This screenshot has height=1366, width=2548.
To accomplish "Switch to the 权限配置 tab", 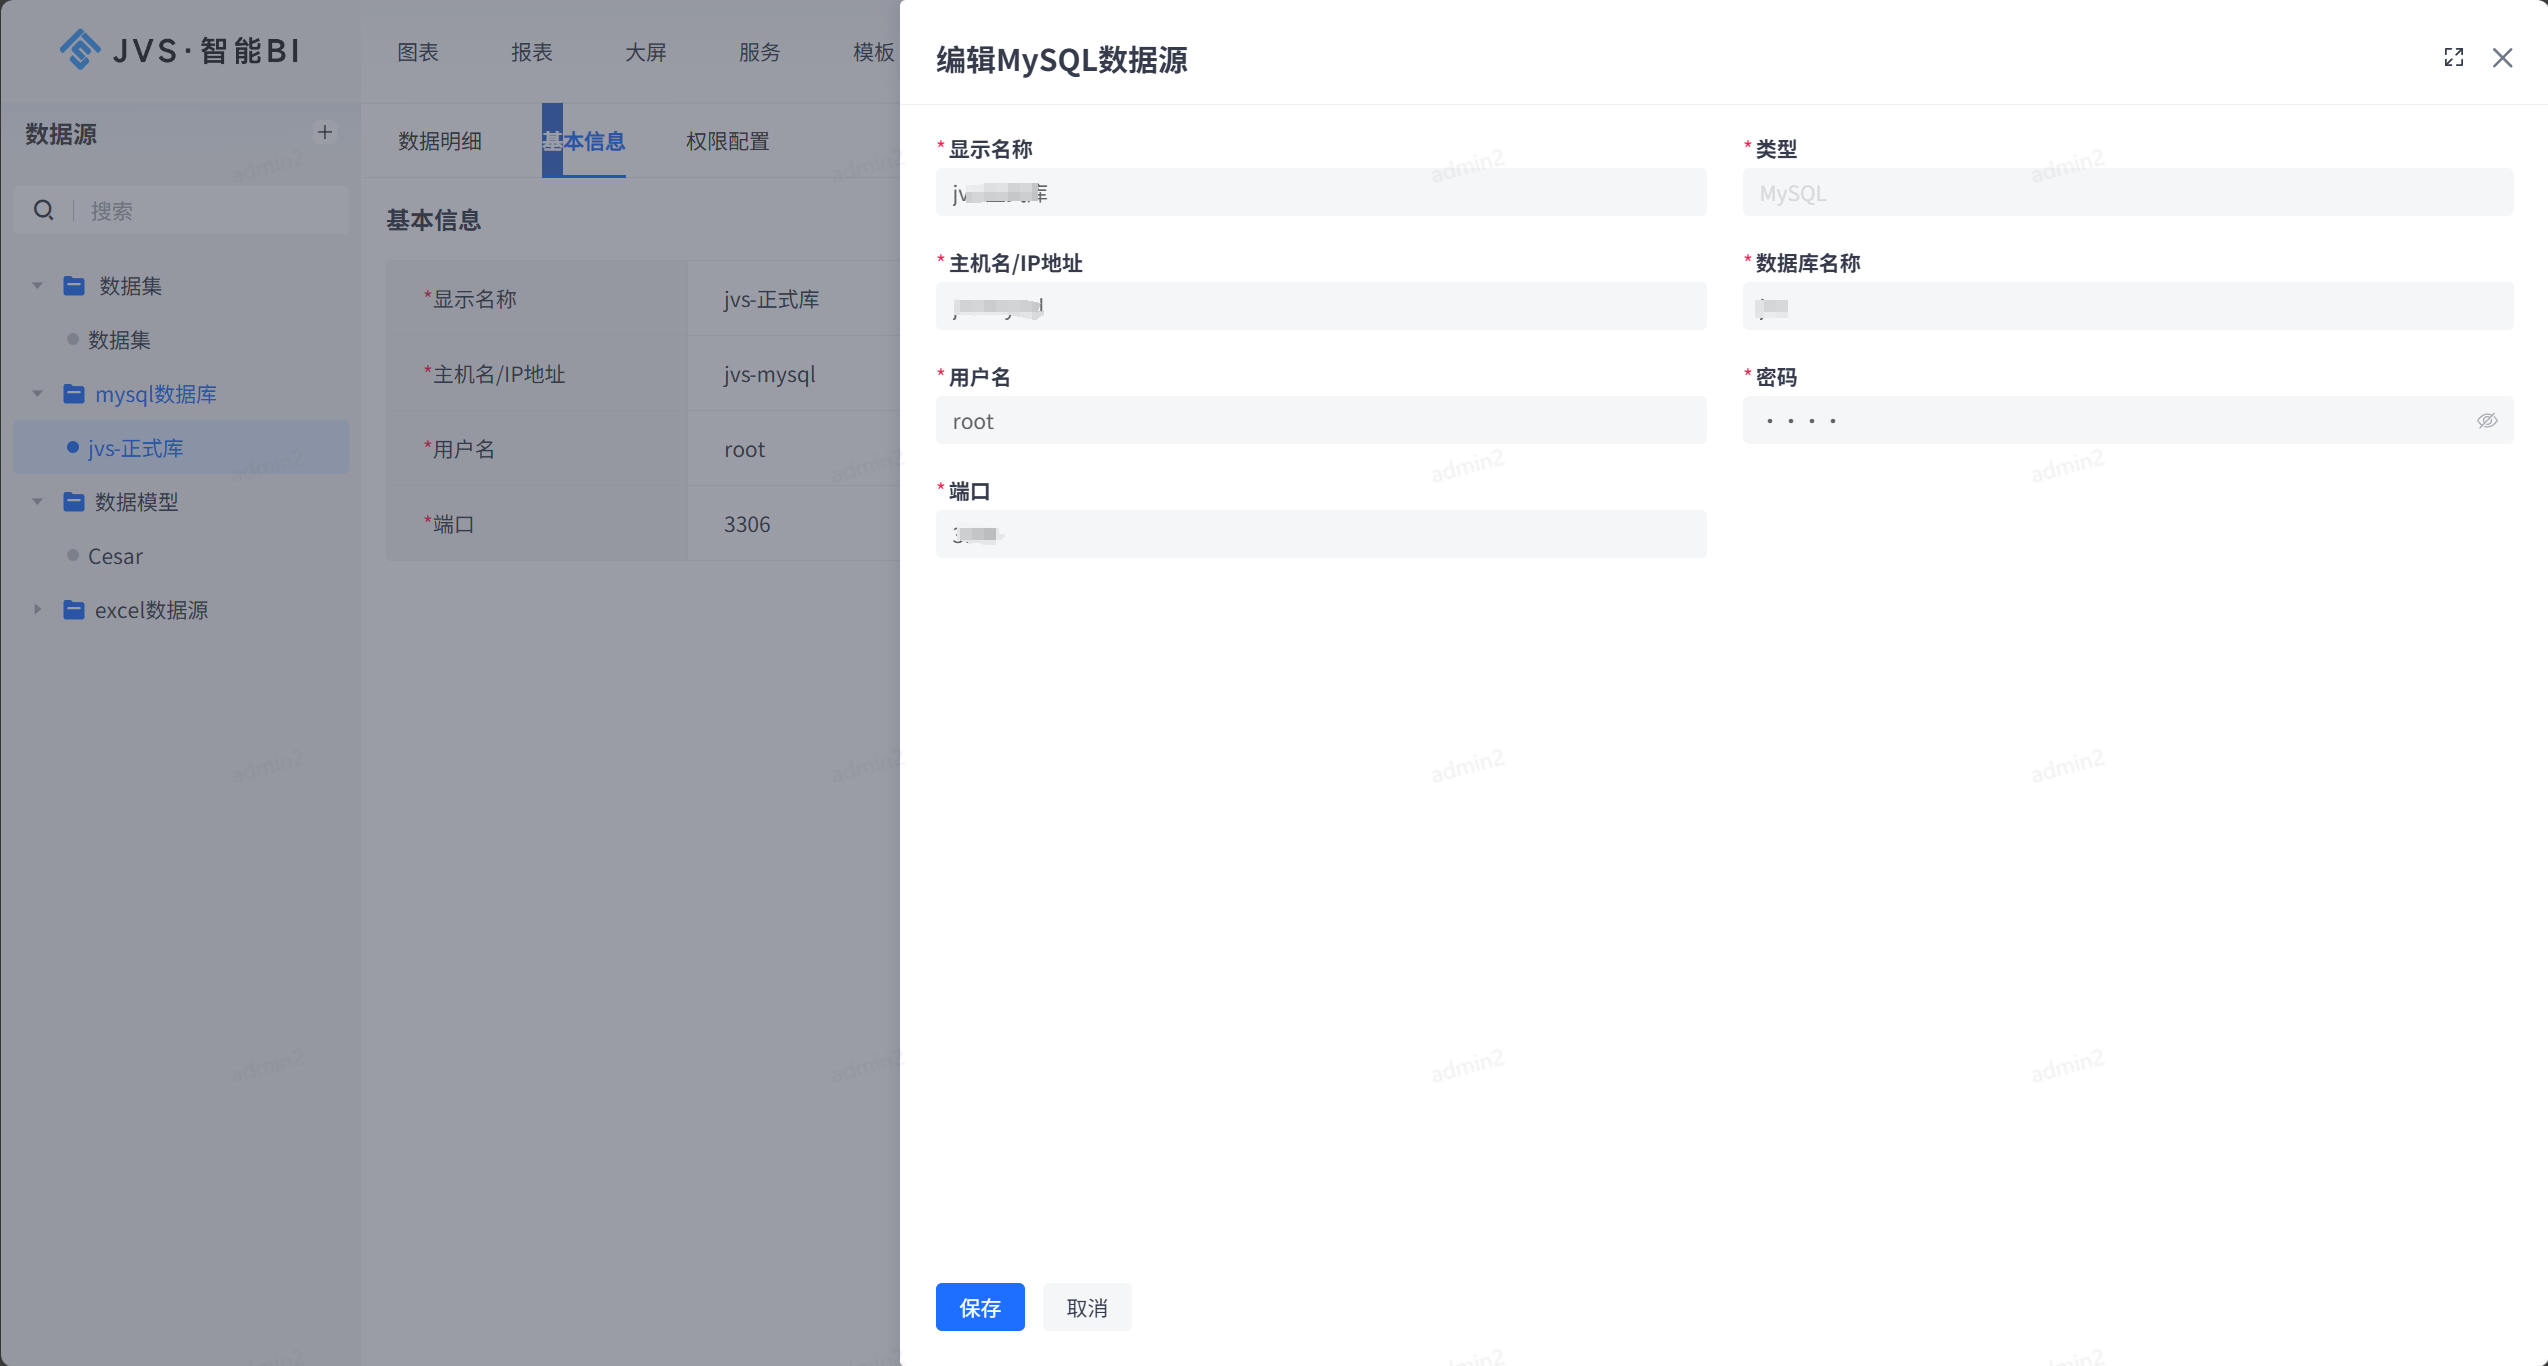I will coord(728,141).
